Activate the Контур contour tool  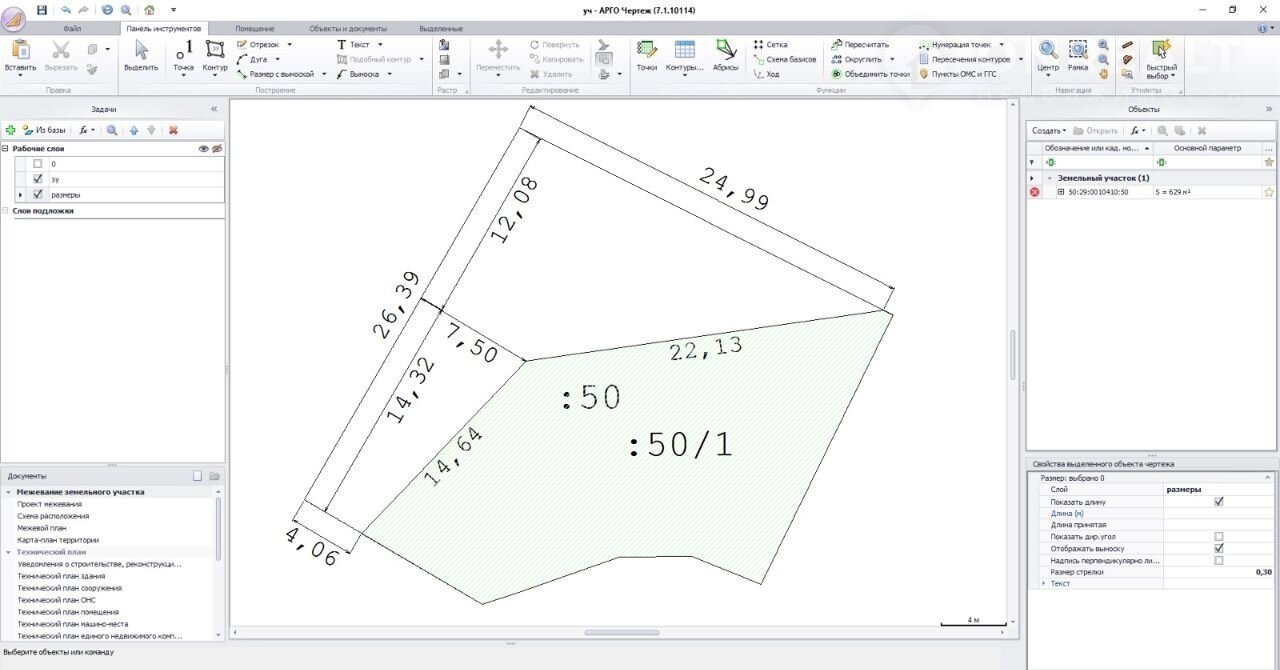coord(215,56)
